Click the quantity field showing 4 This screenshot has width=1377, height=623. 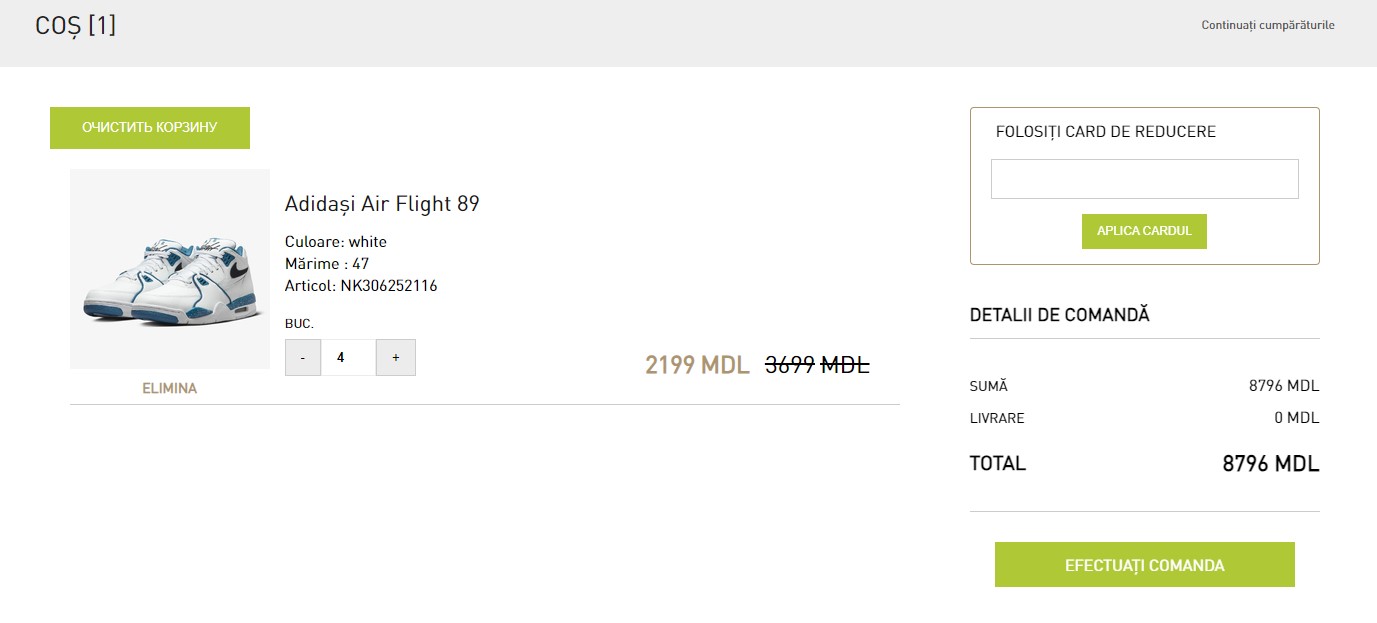point(348,358)
